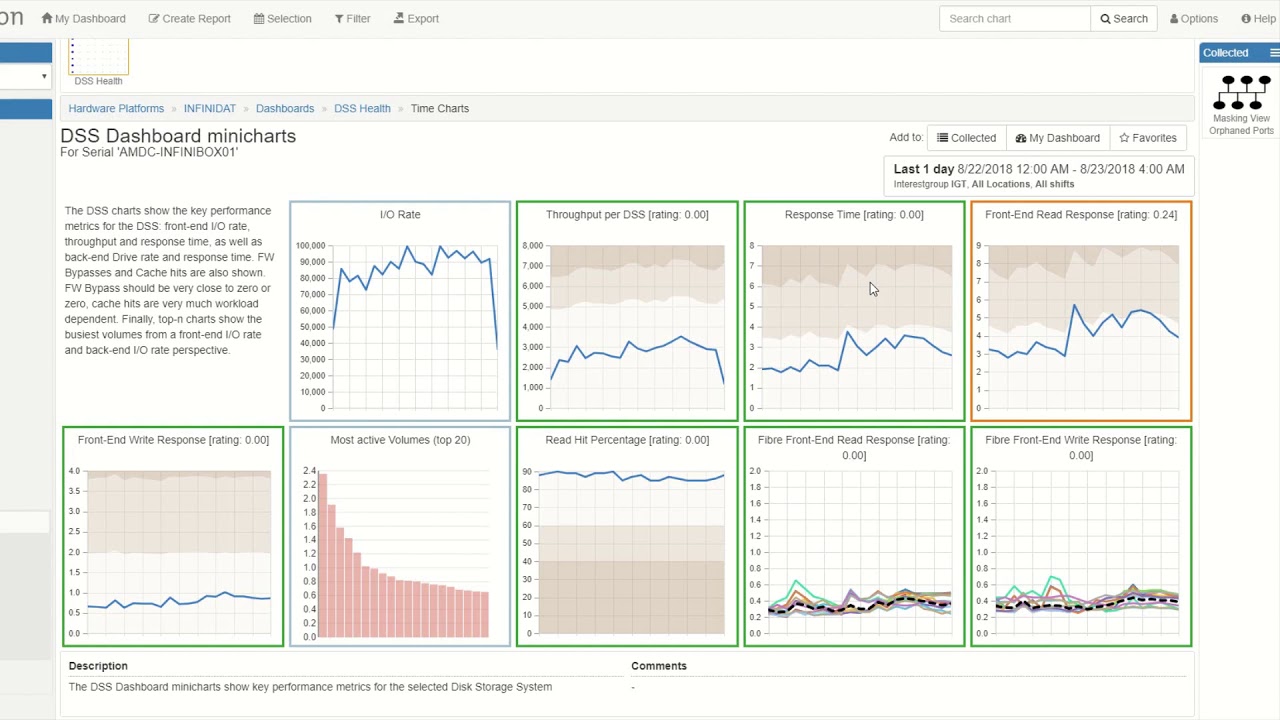
Task: Go to Hardware Platforms breadcrumb
Action: [116, 108]
